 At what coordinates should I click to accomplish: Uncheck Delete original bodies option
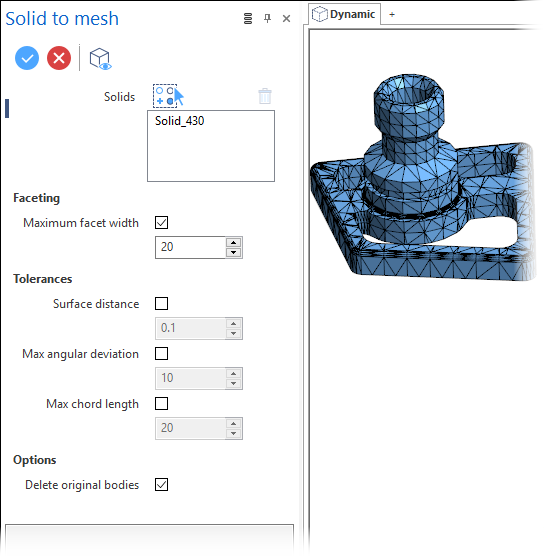162,485
